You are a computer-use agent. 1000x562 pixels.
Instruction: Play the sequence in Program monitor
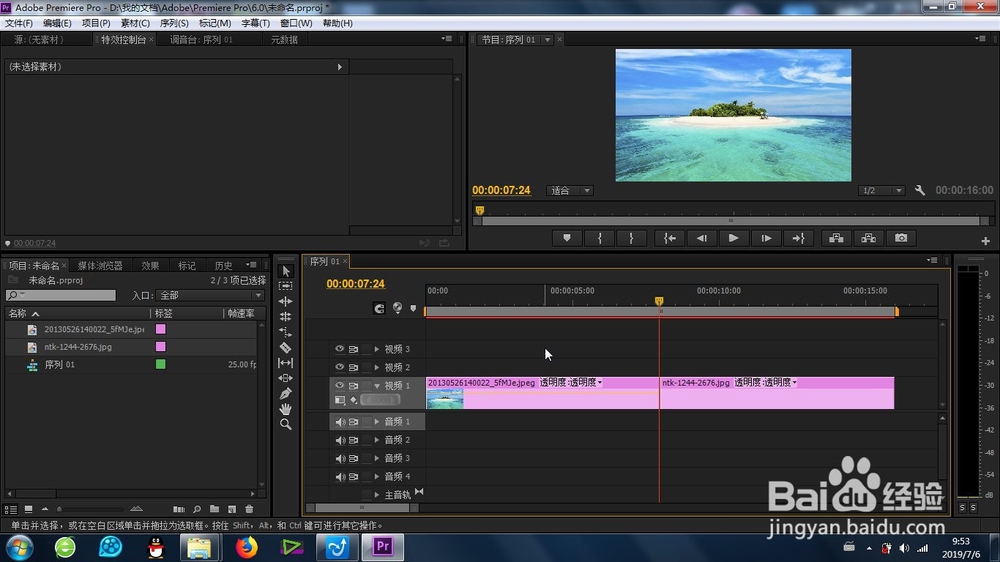(733, 238)
